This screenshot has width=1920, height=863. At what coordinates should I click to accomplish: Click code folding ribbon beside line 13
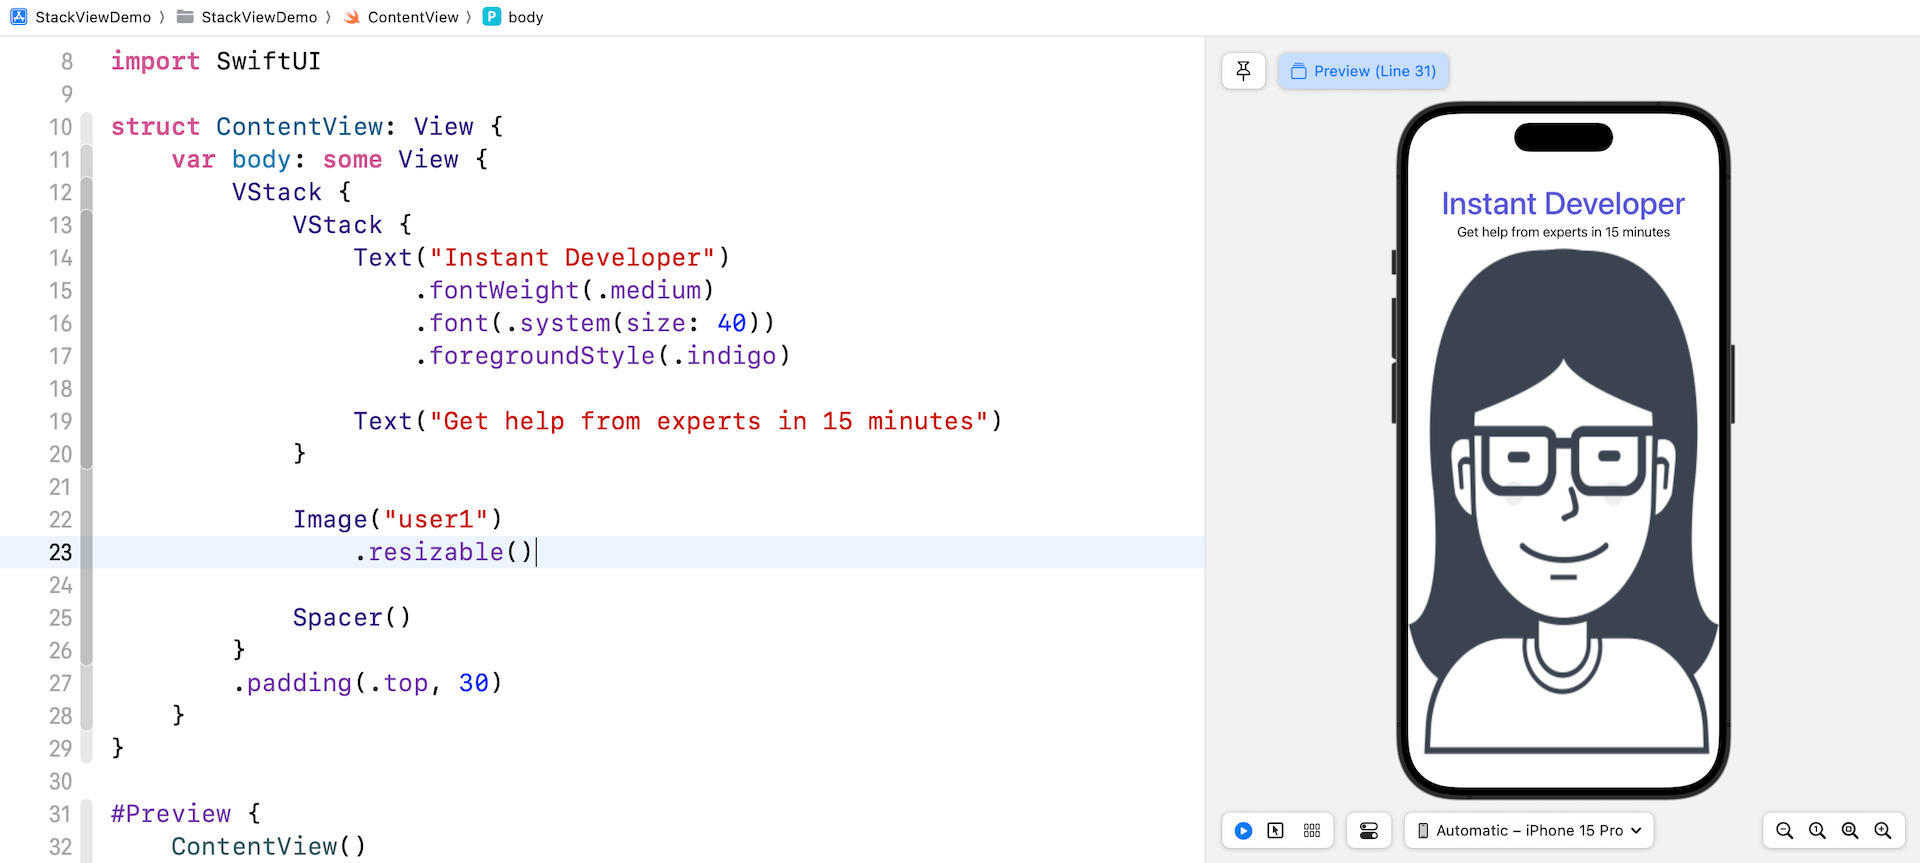[87, 226]
